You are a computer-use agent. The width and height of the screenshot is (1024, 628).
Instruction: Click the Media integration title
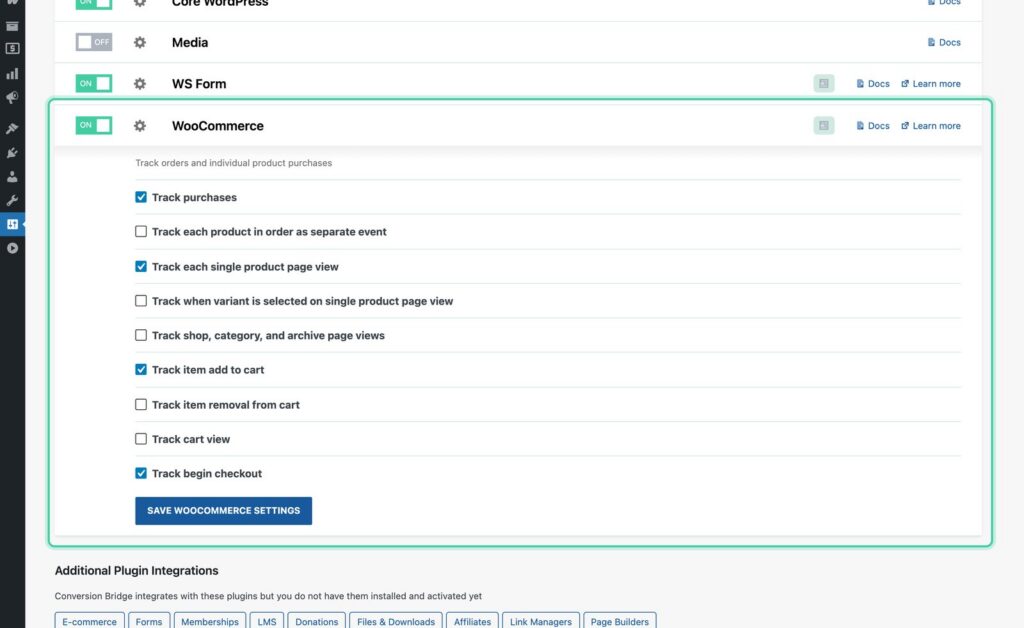[190, 42]
